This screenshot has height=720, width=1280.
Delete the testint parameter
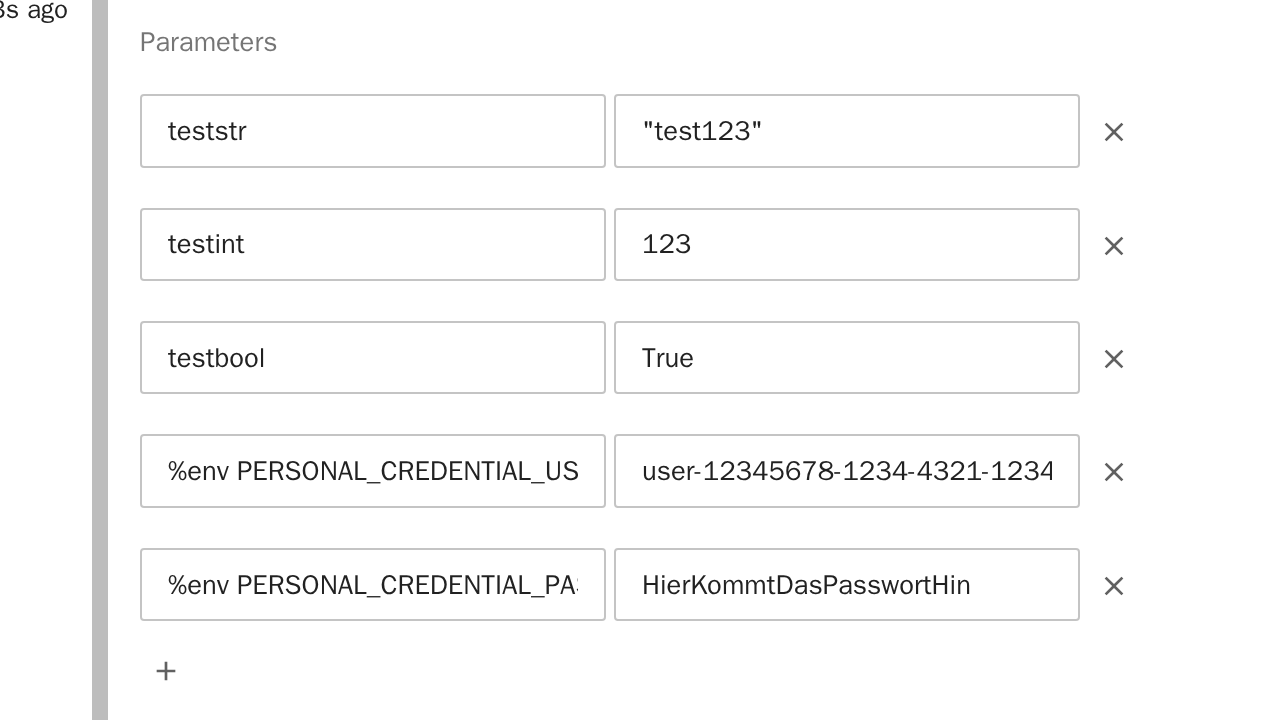pos(1113,246)
